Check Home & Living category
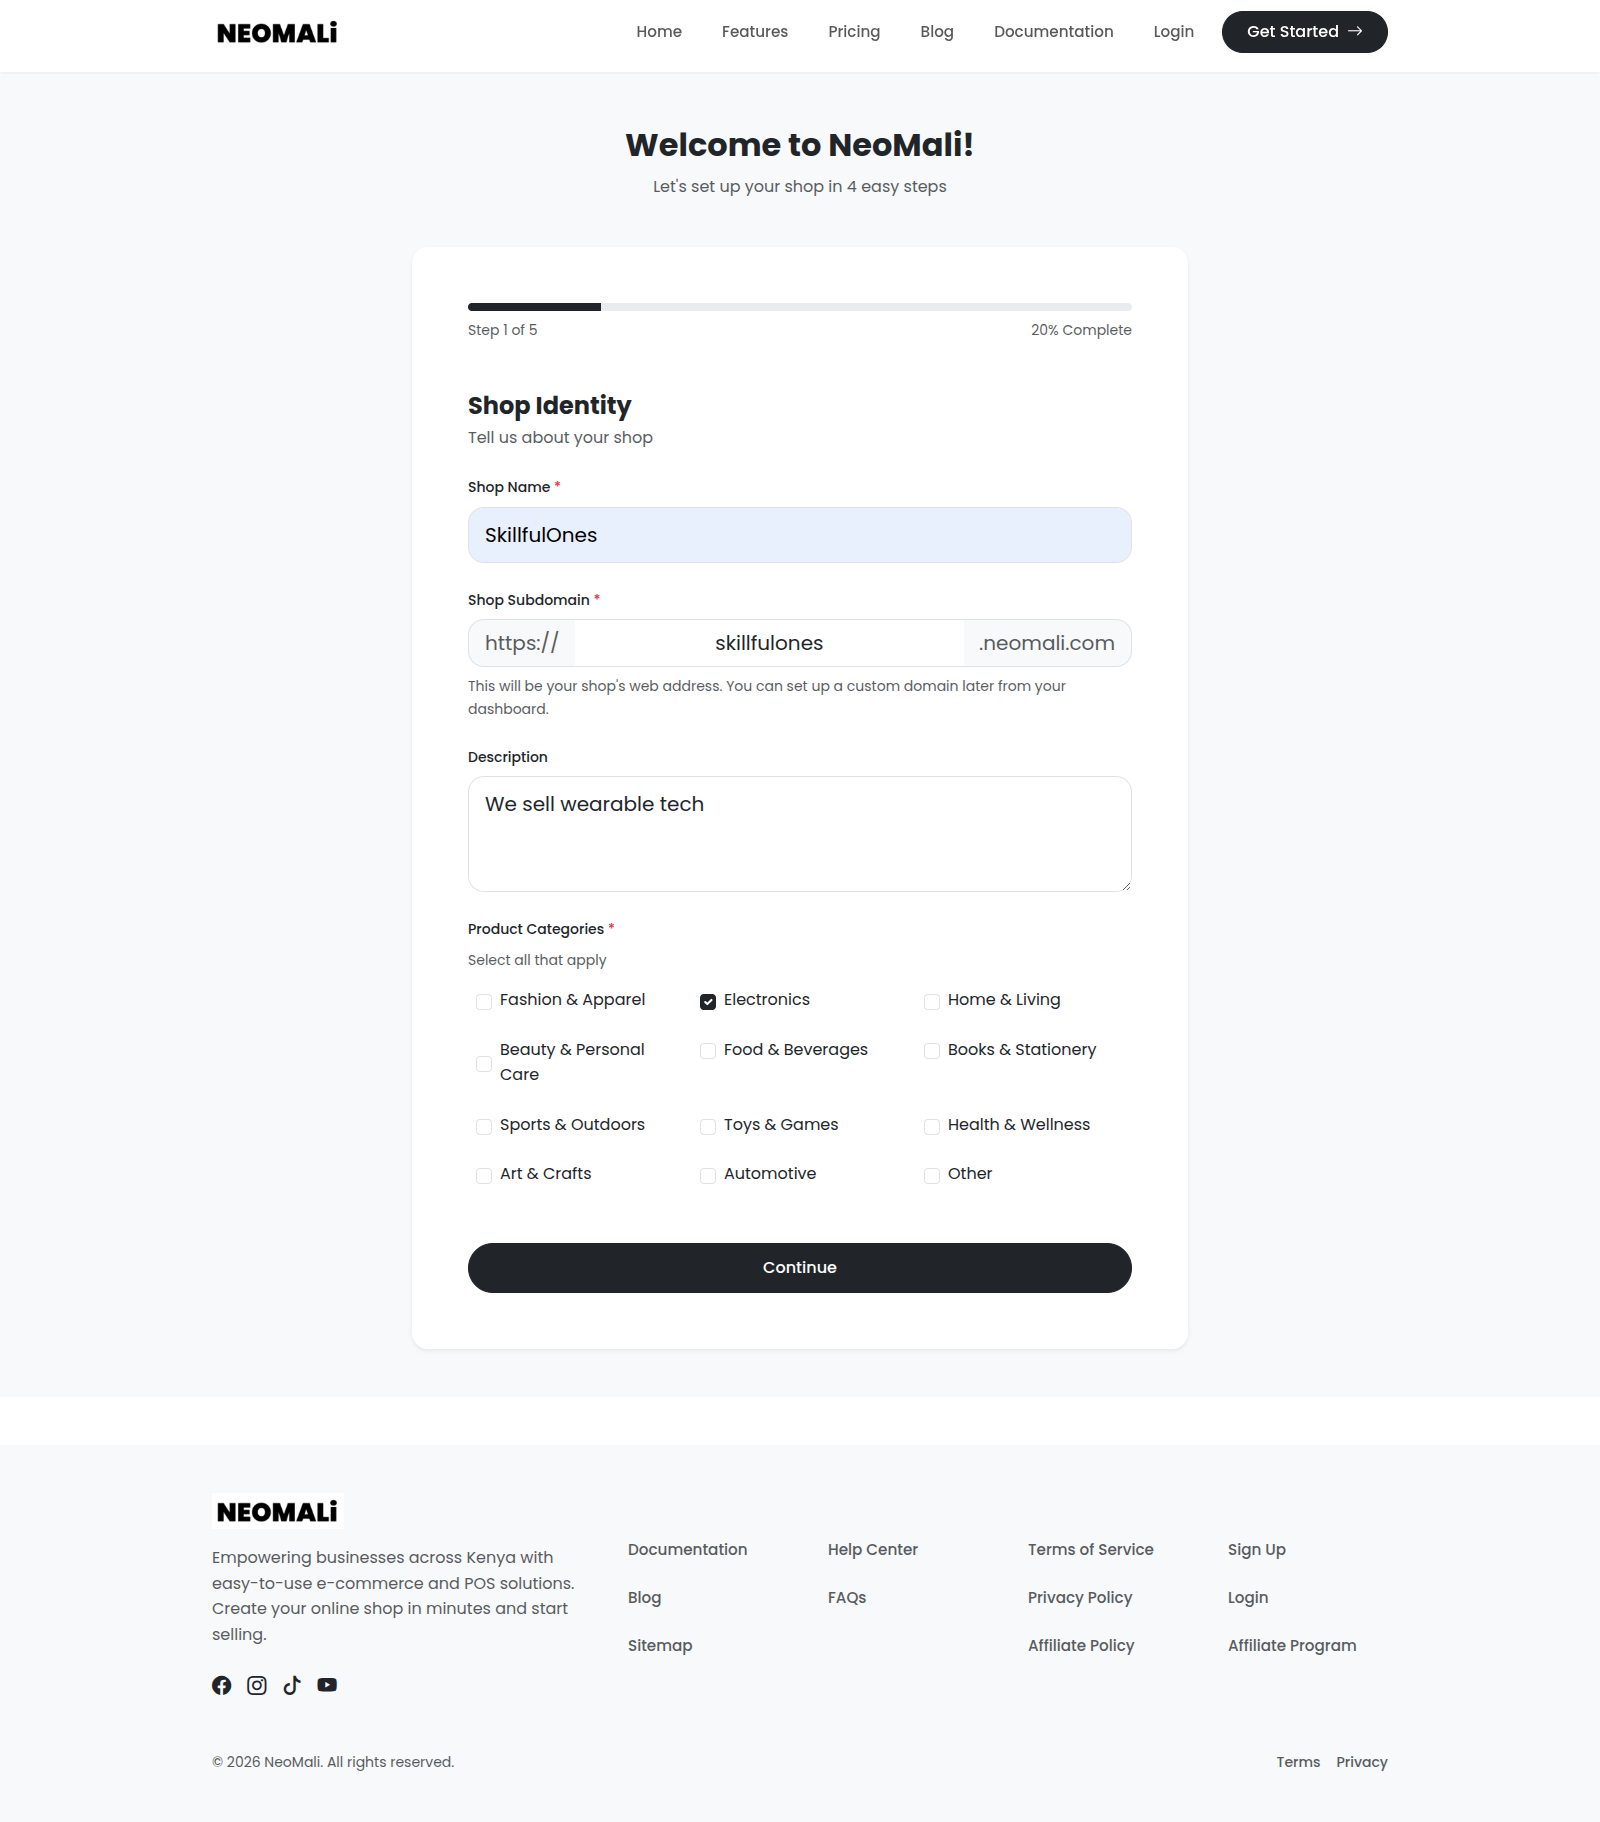This screenshot has height=1822, width=1600. (932, 1001)
